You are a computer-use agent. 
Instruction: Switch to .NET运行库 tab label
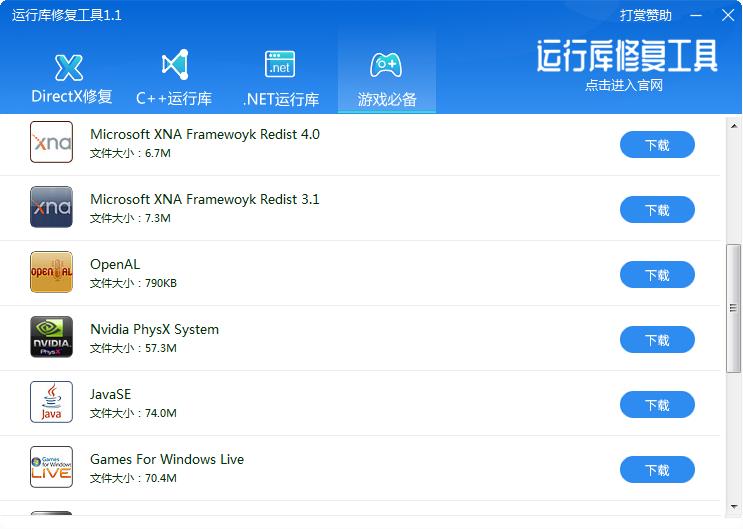coord(281,99)
